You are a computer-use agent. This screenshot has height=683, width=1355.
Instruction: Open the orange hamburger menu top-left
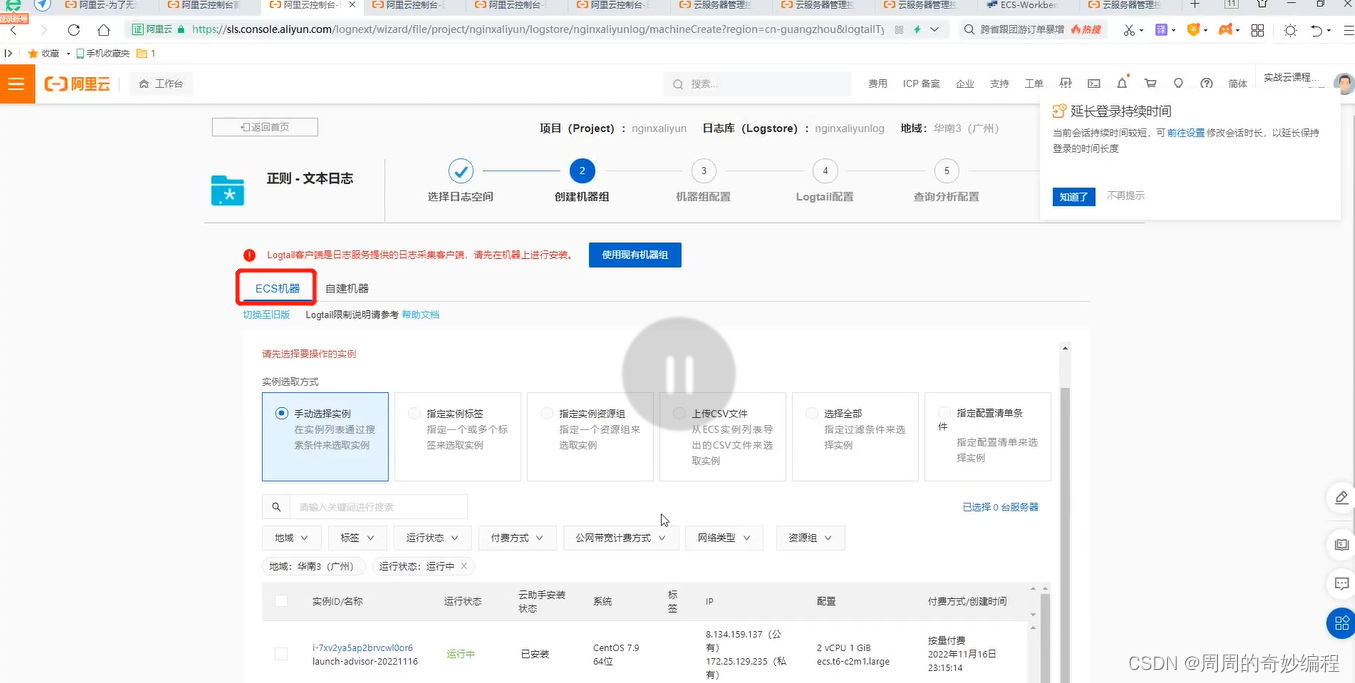[x=16, y=84]
